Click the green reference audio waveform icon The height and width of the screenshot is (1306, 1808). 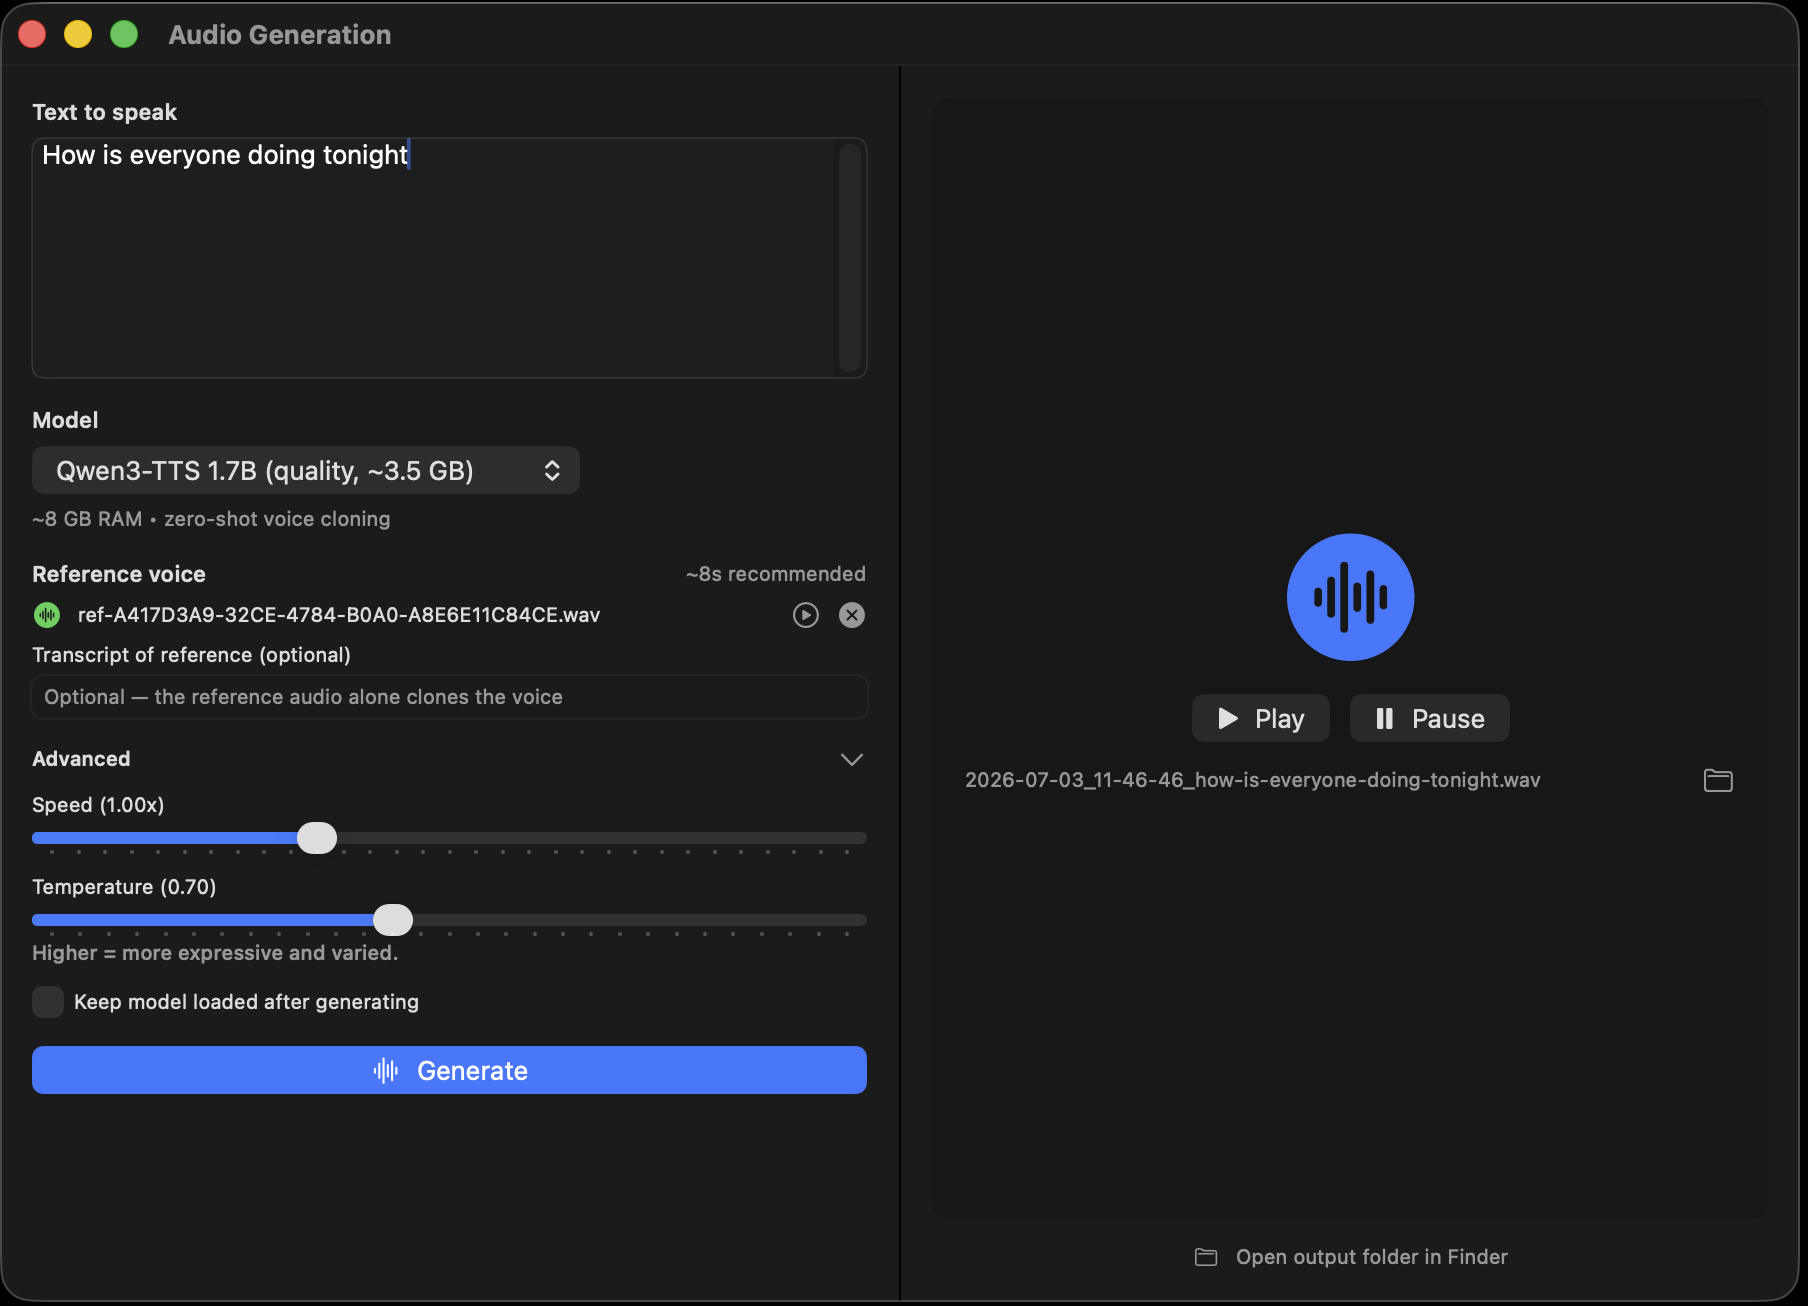coord(47,615)
